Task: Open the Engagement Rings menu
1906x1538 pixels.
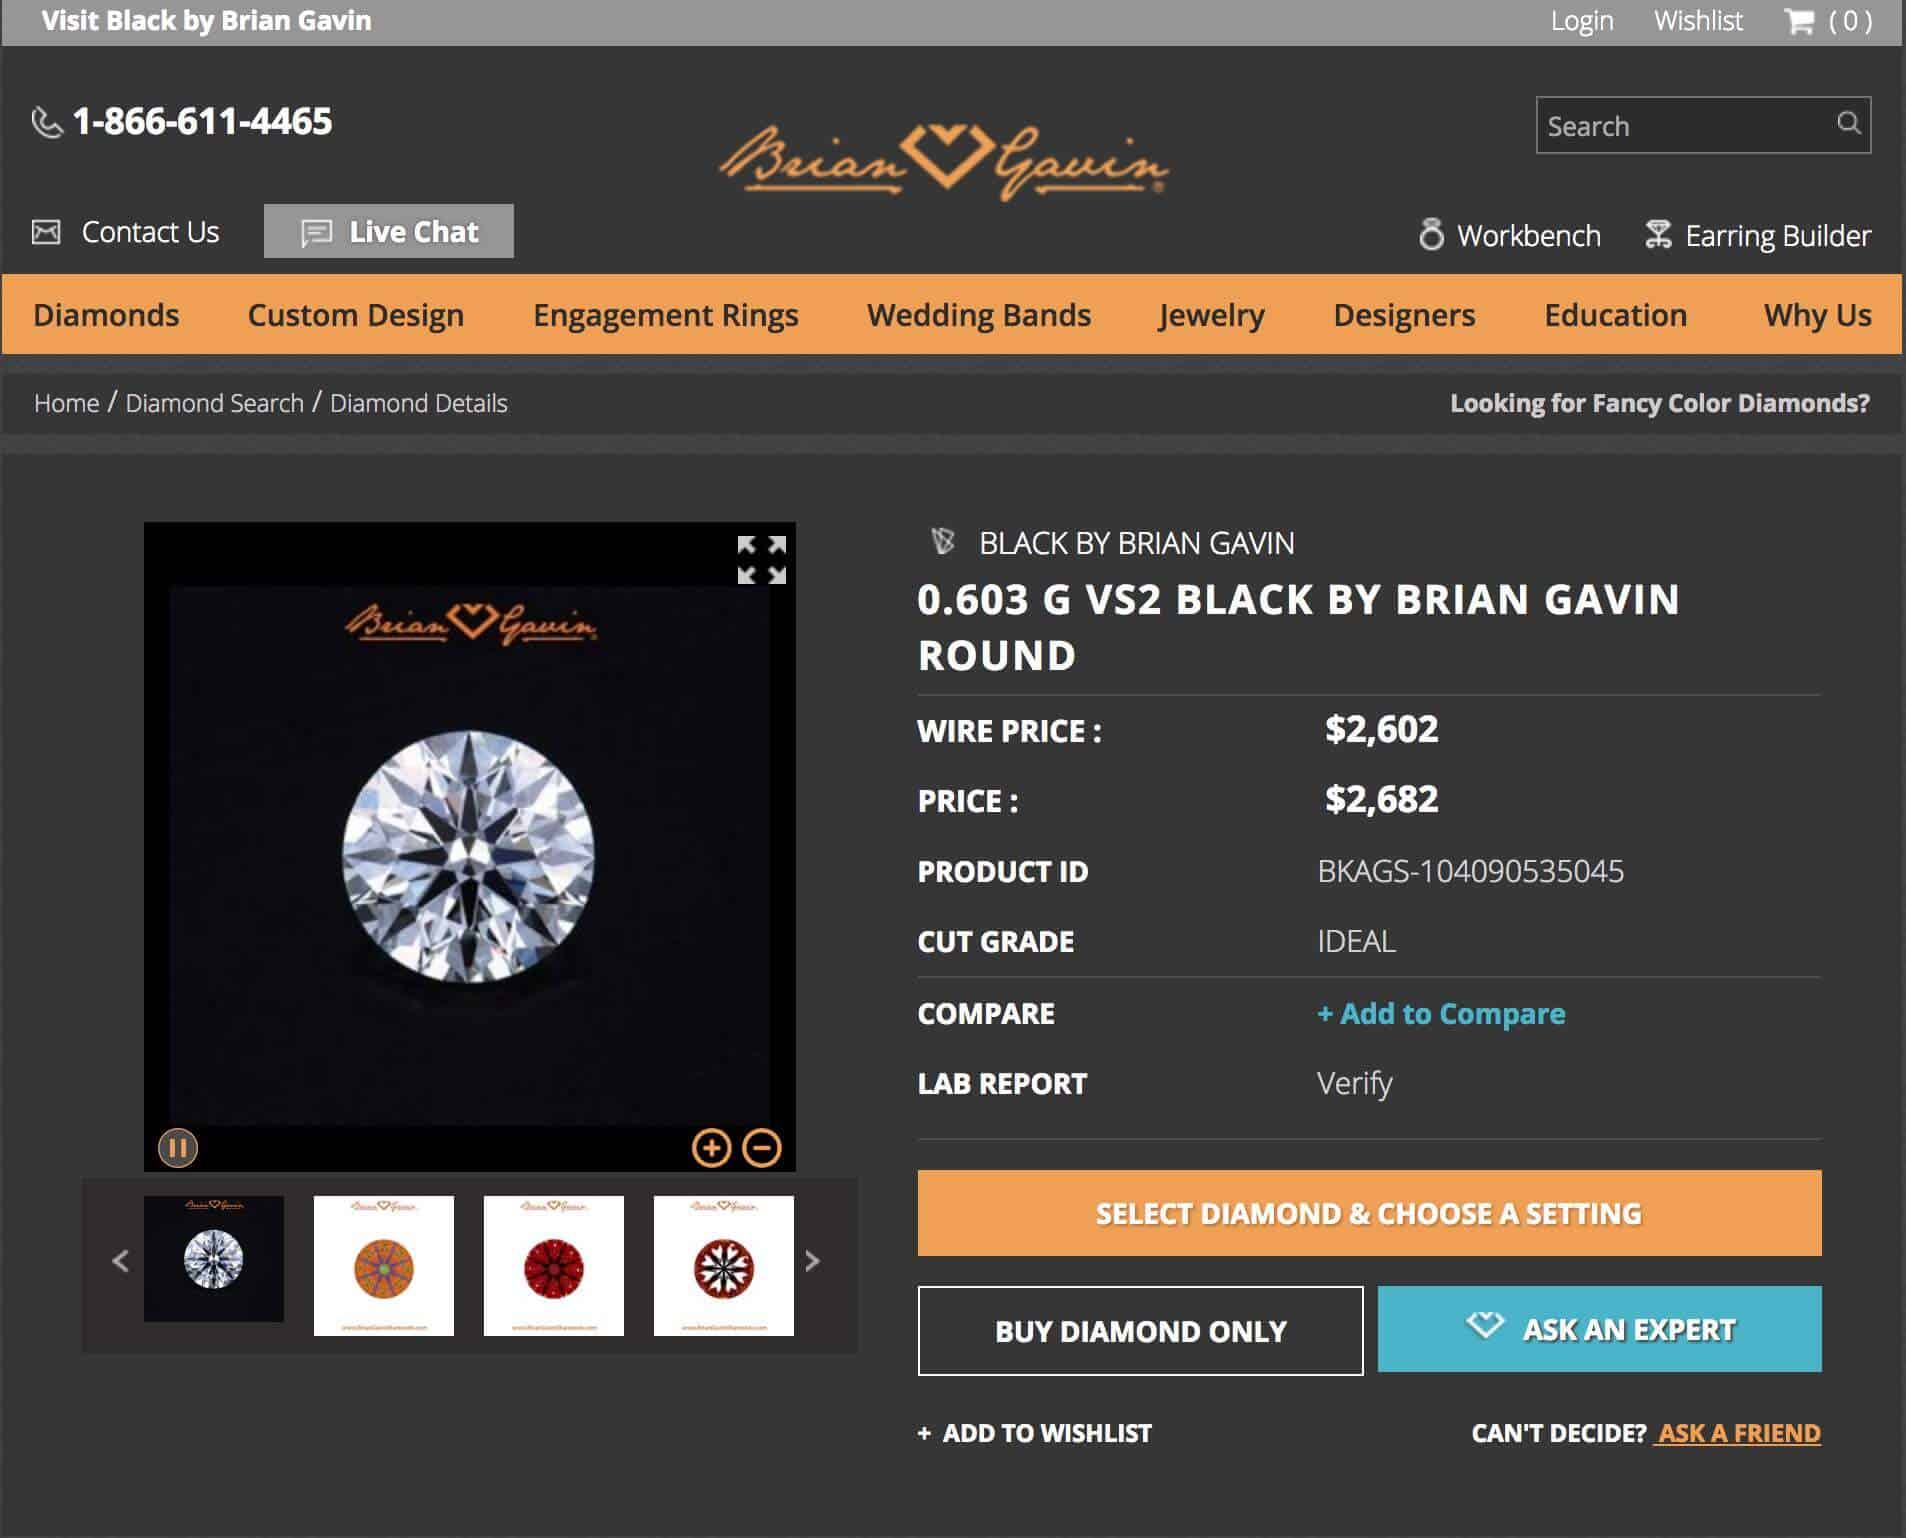Action: coord(666,315)
